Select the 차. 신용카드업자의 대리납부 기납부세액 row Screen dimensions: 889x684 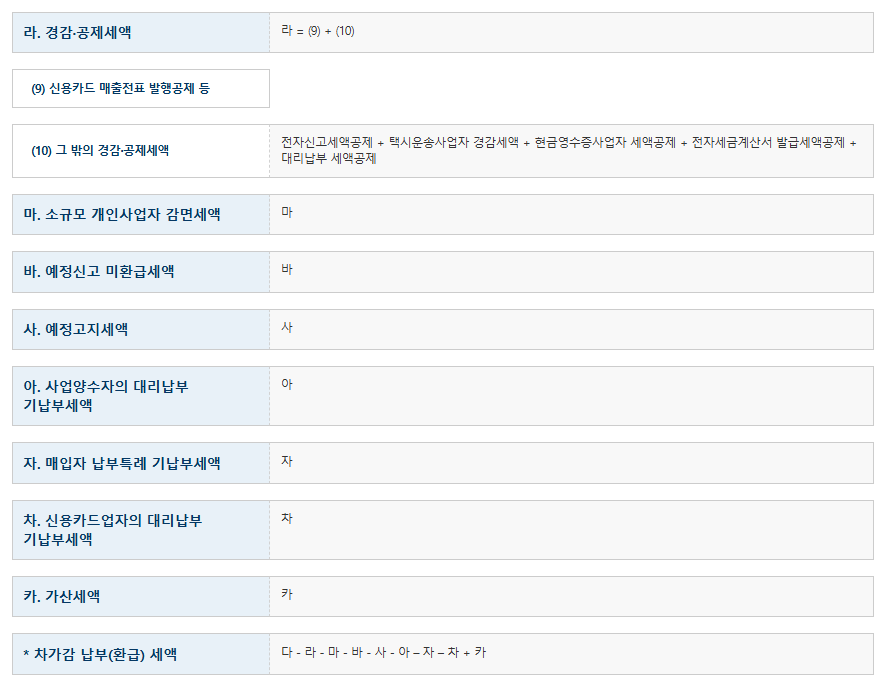pyautogui.click(x=106, y=529)
